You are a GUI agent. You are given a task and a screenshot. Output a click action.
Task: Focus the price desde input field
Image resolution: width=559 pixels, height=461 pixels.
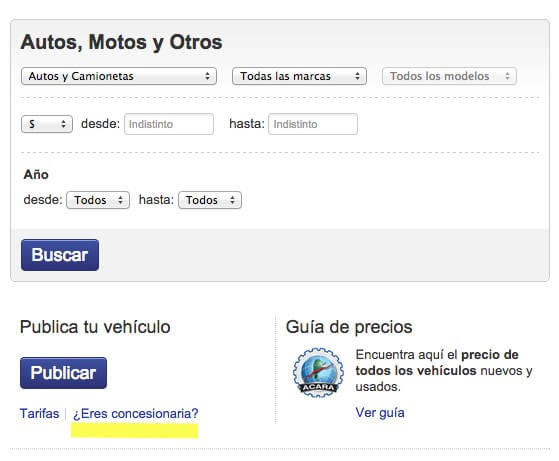click(x=169, y=124)
